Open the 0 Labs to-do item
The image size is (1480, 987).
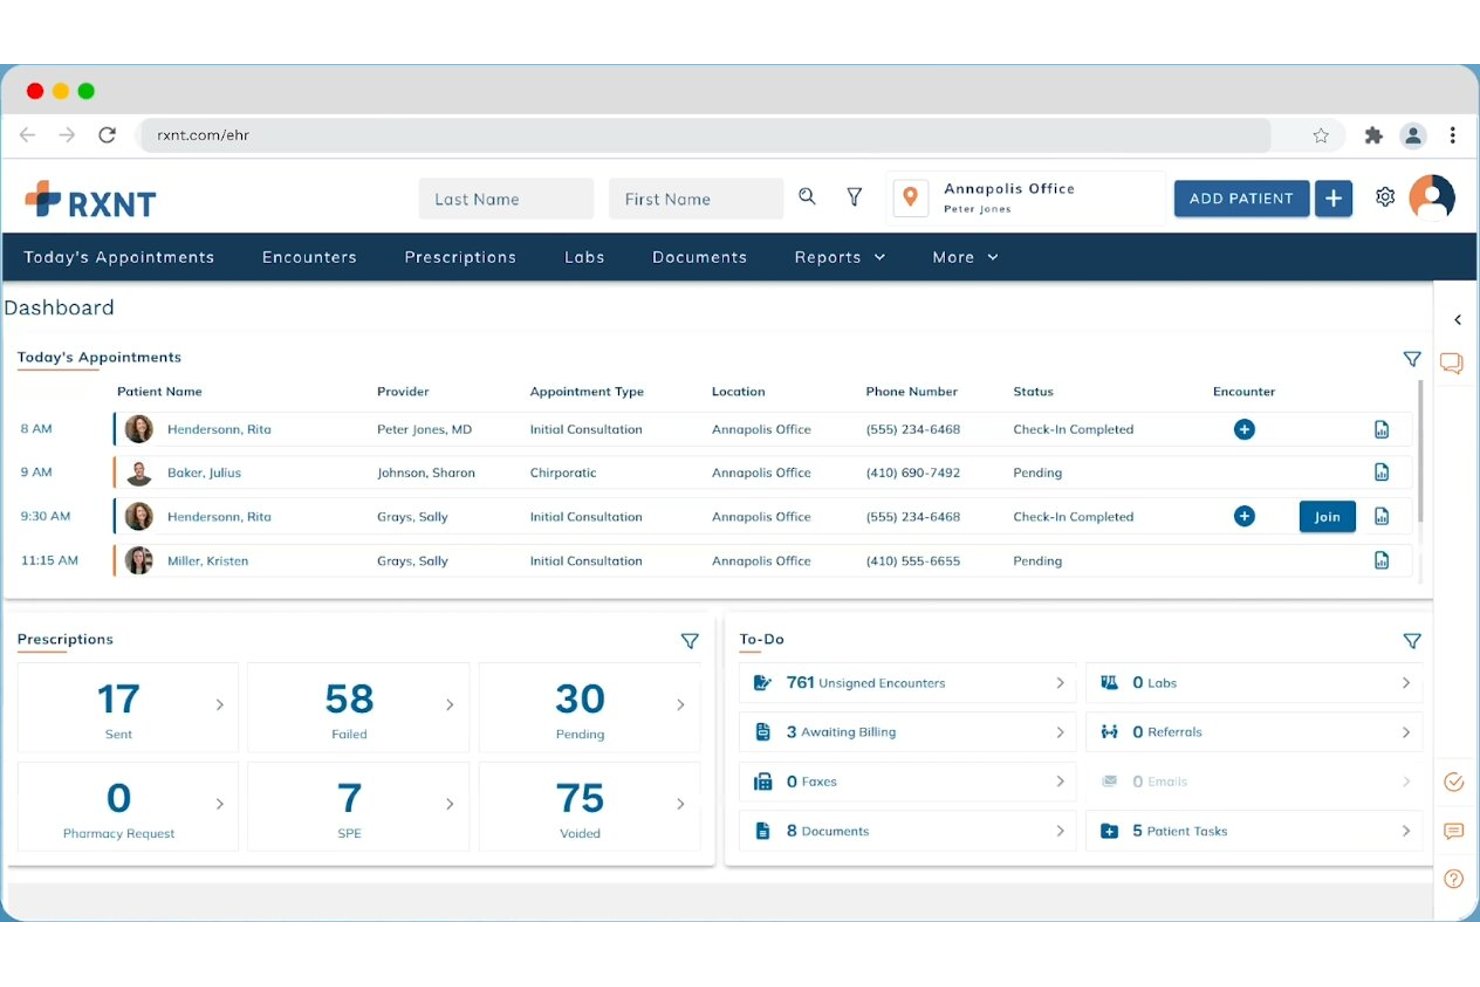point(1254,683)
